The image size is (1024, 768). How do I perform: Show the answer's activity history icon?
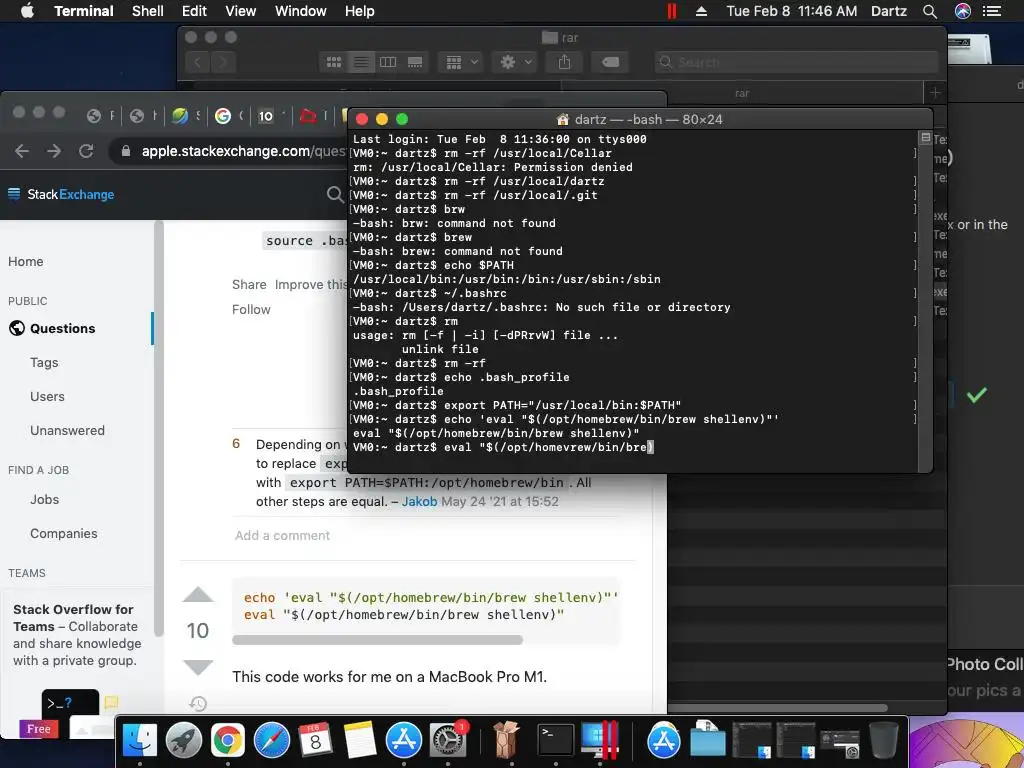[x=198, y=703]
